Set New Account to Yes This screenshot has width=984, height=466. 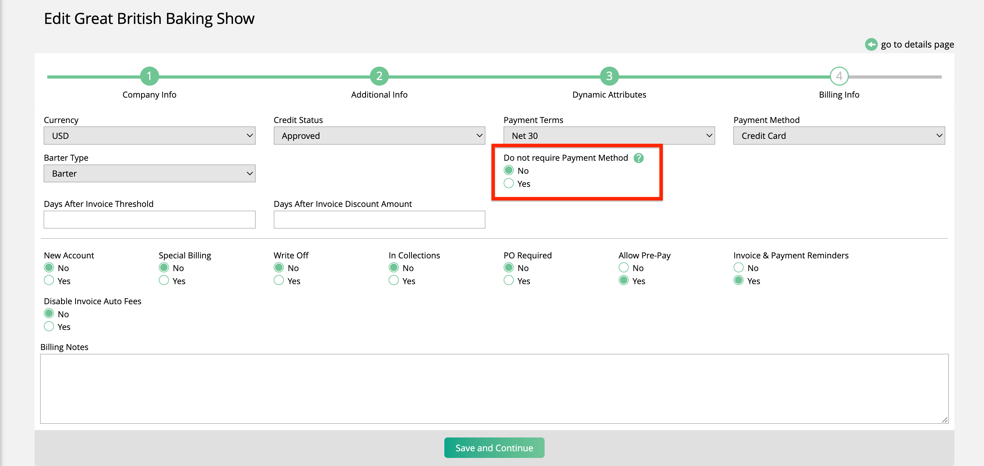48,281
